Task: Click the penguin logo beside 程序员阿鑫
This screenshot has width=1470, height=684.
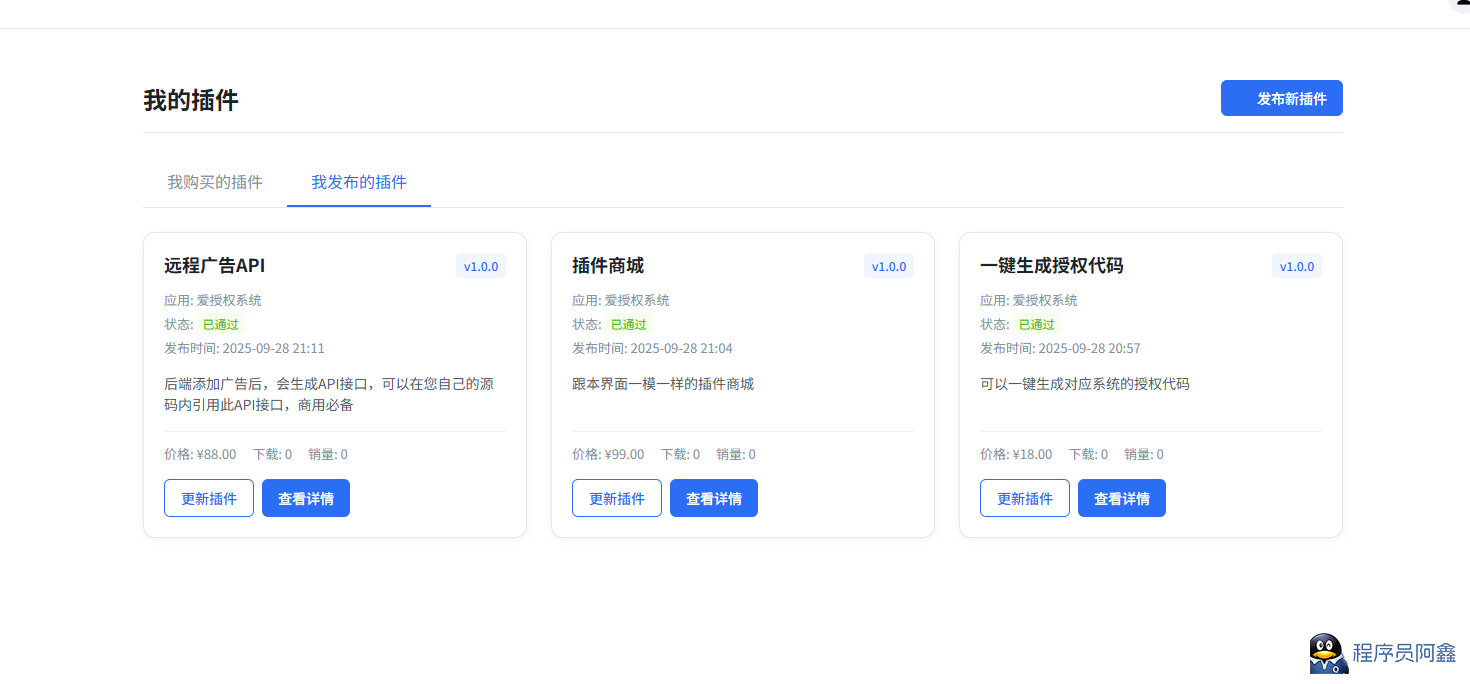Action: coord(1328,653)
